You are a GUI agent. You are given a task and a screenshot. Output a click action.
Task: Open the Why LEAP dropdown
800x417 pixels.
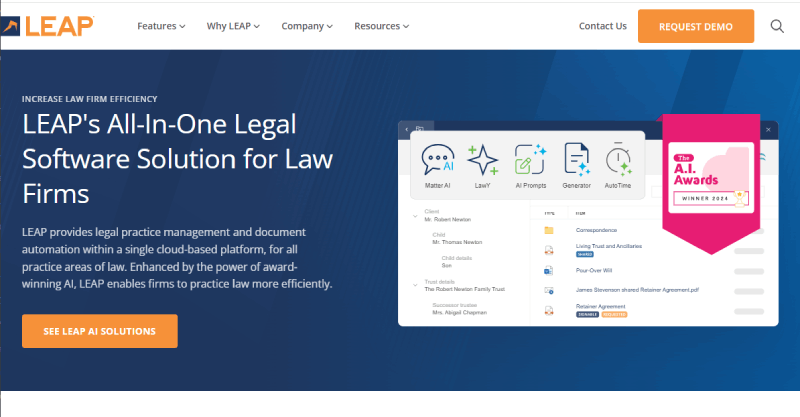[234, 26]
